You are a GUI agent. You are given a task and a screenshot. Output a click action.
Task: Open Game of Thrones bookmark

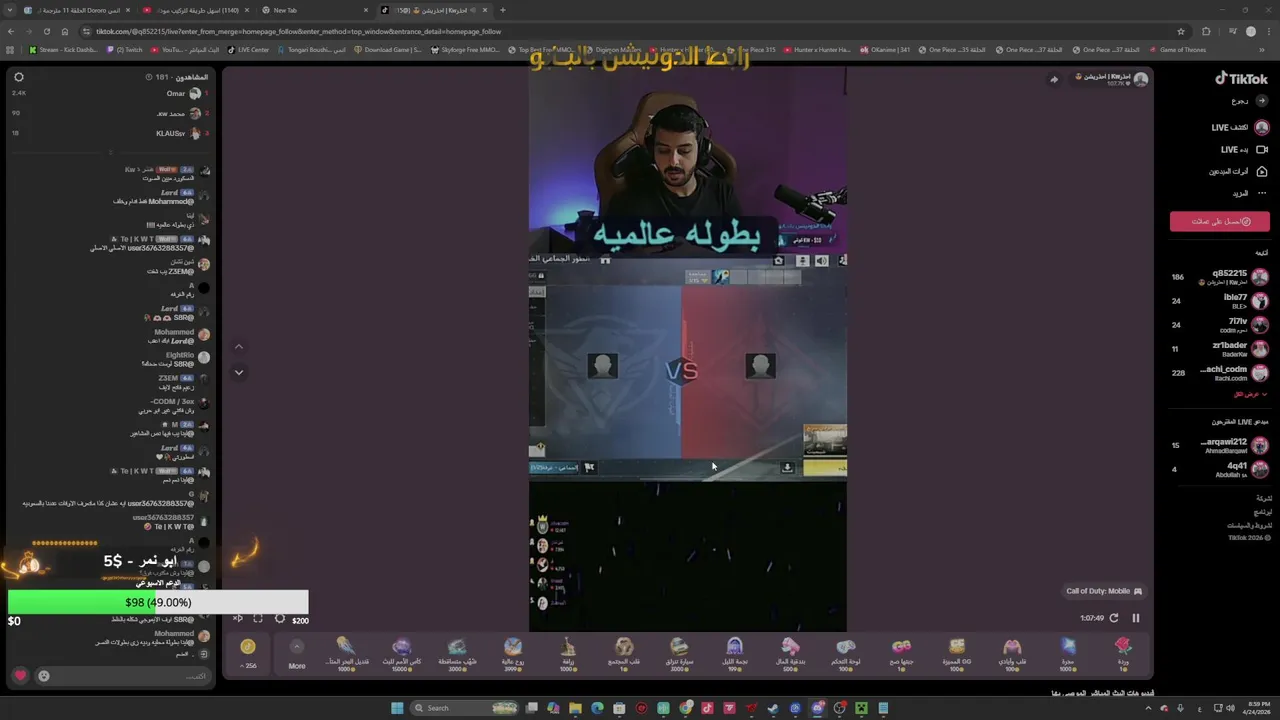click(x=1178, y=49)
